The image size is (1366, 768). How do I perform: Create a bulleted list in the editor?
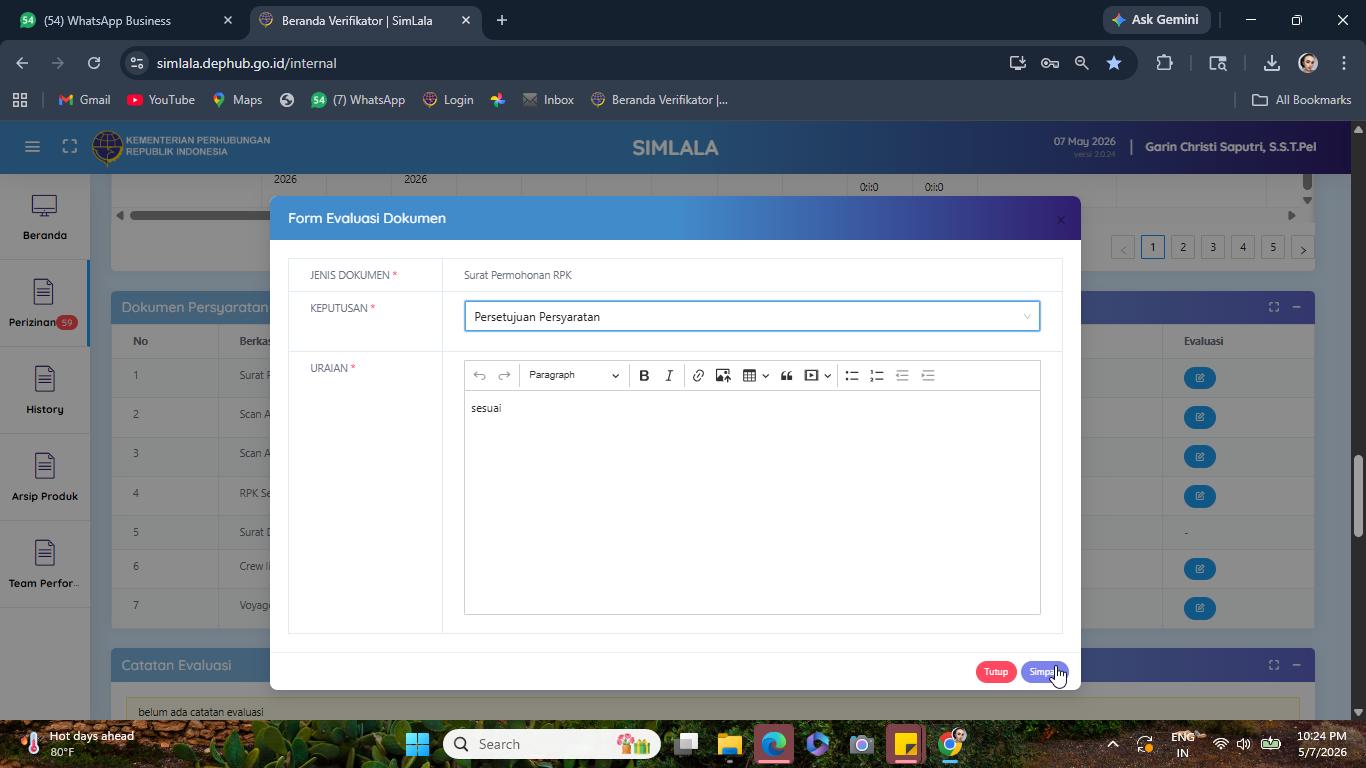point(852,375)
